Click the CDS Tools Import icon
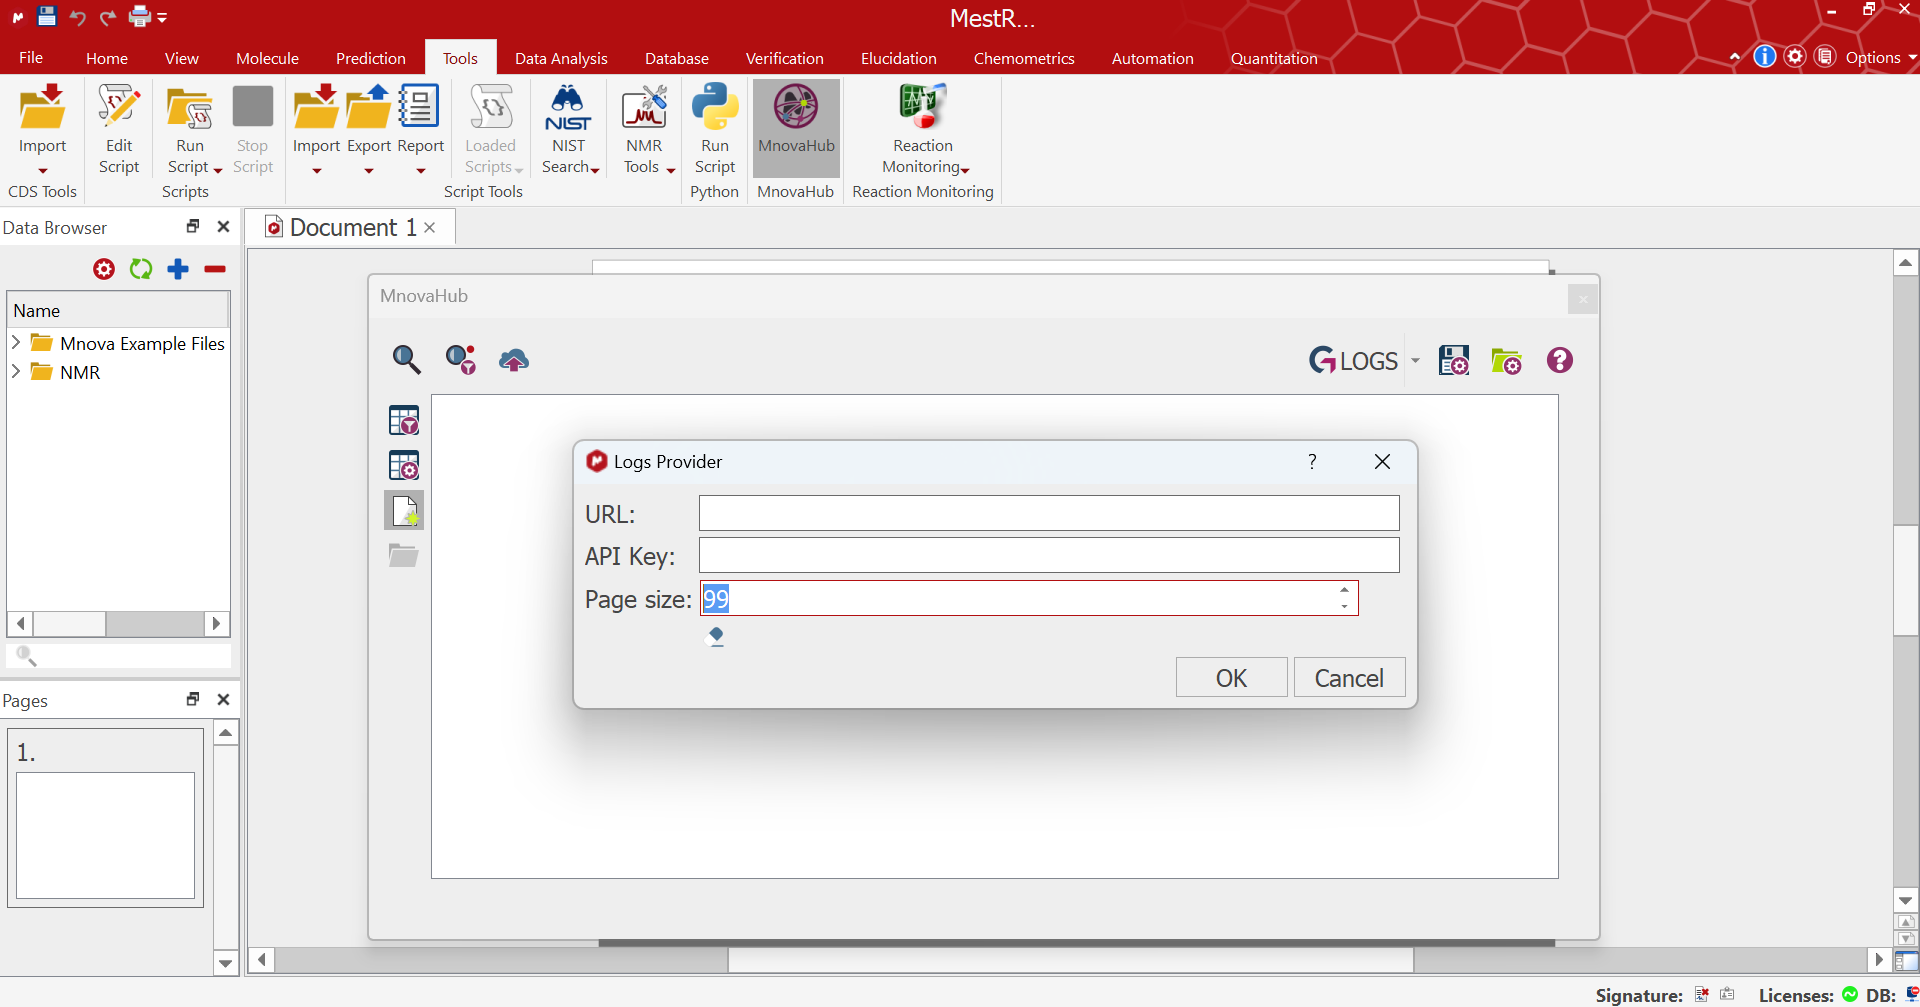 [x=42, y=107]
